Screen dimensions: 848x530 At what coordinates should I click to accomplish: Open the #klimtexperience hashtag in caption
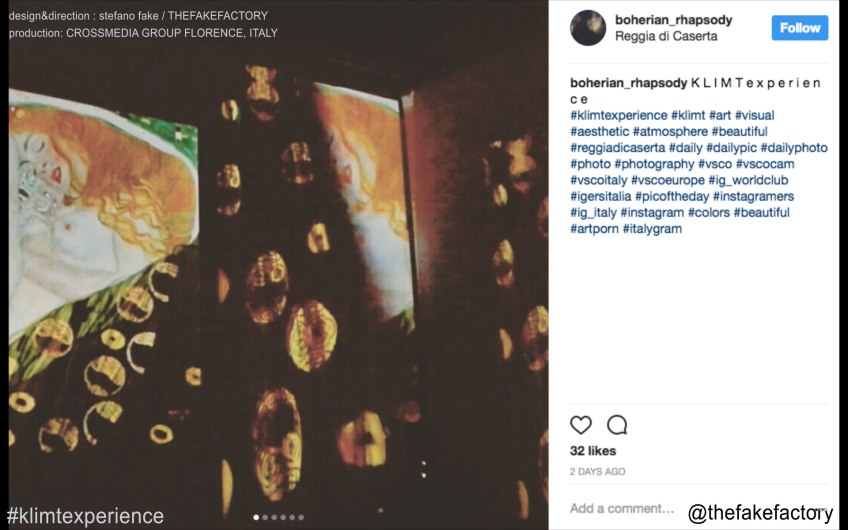click(619, 115)
